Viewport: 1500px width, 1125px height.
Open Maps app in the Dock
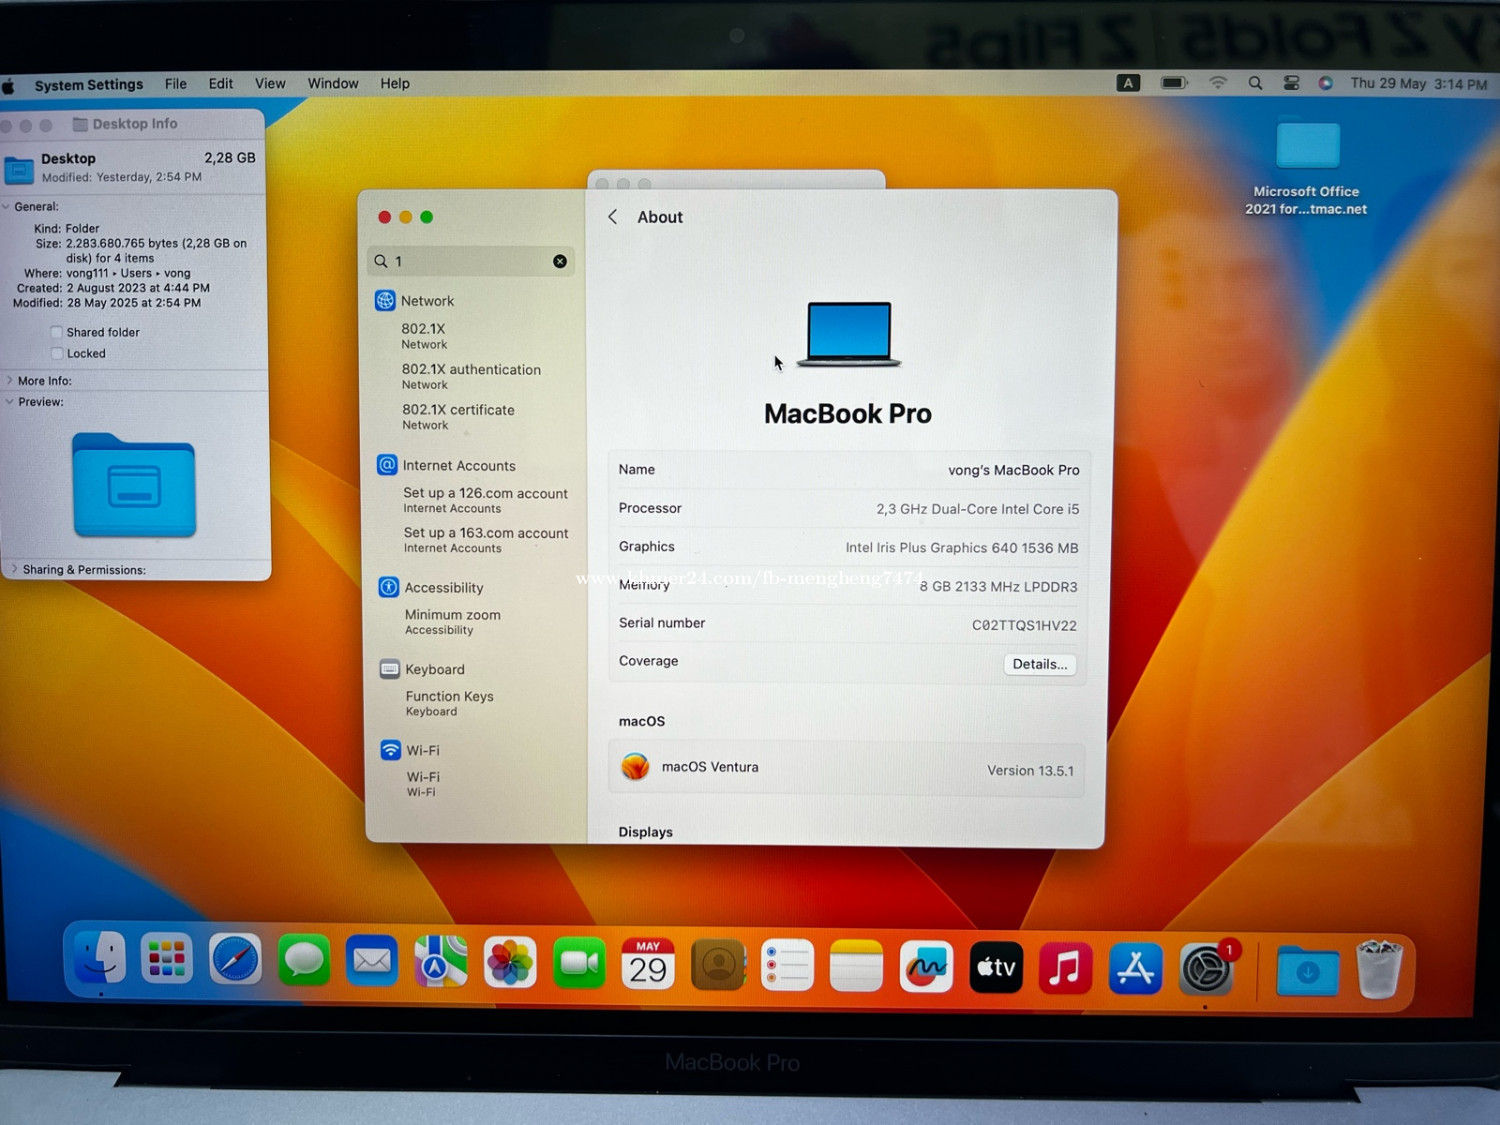pos(441,962)
